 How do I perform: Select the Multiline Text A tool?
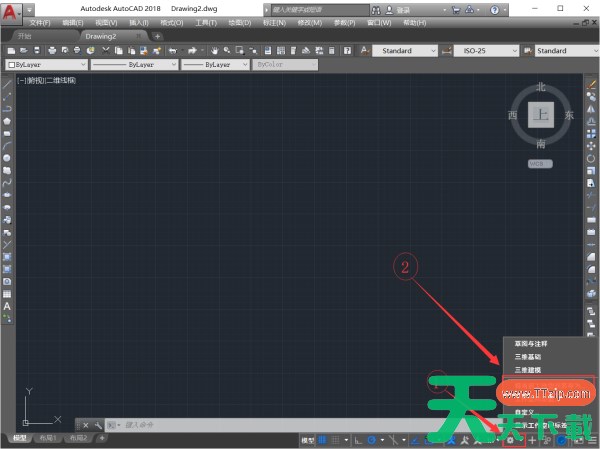[x=7, y=306]
